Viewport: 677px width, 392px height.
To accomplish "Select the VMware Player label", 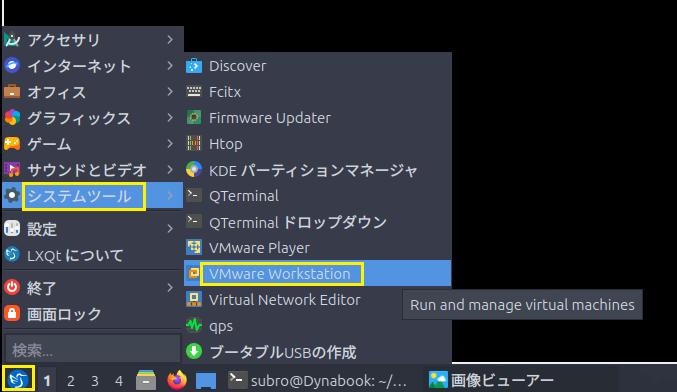I will pyautogui.click(x=259, y=248).
